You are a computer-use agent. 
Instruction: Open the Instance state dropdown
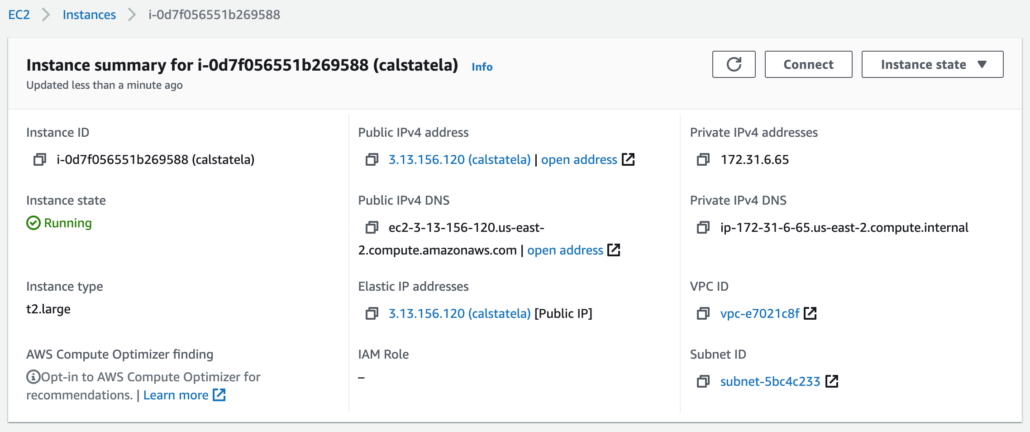coord(932,64)
